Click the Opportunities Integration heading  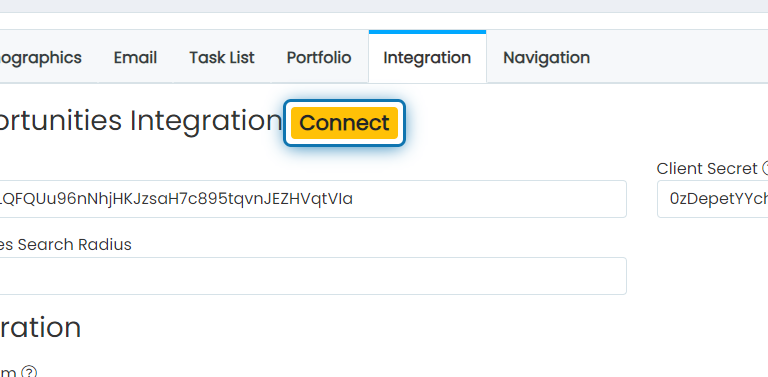pyautogui.click(x=141, y=121)
